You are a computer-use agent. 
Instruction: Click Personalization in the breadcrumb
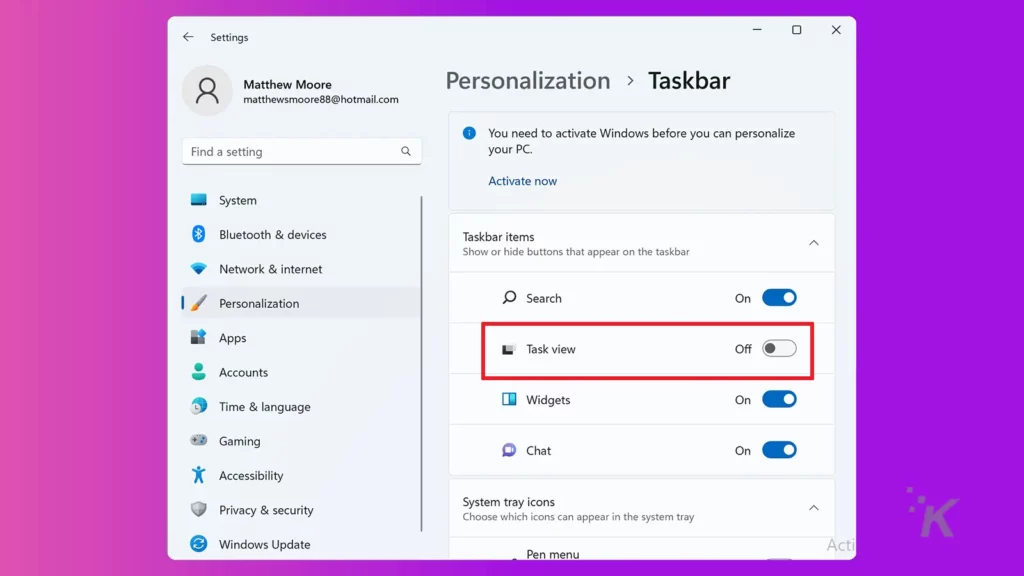point(528,80)
